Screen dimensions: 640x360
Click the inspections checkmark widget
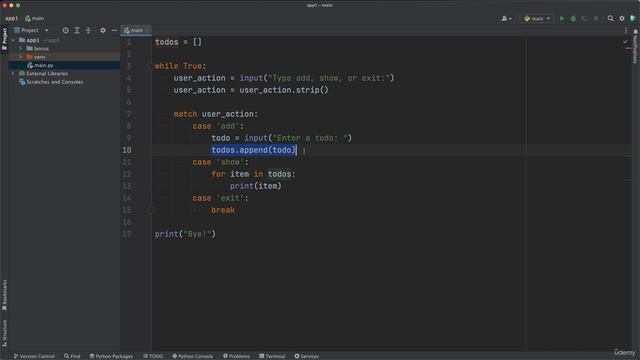pos(625,42)
